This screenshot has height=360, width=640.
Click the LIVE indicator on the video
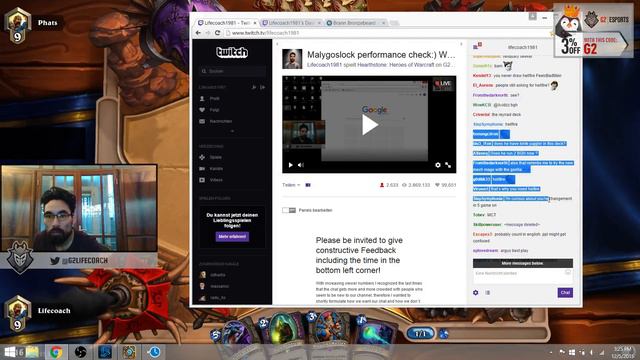click(x=443, y=84)
